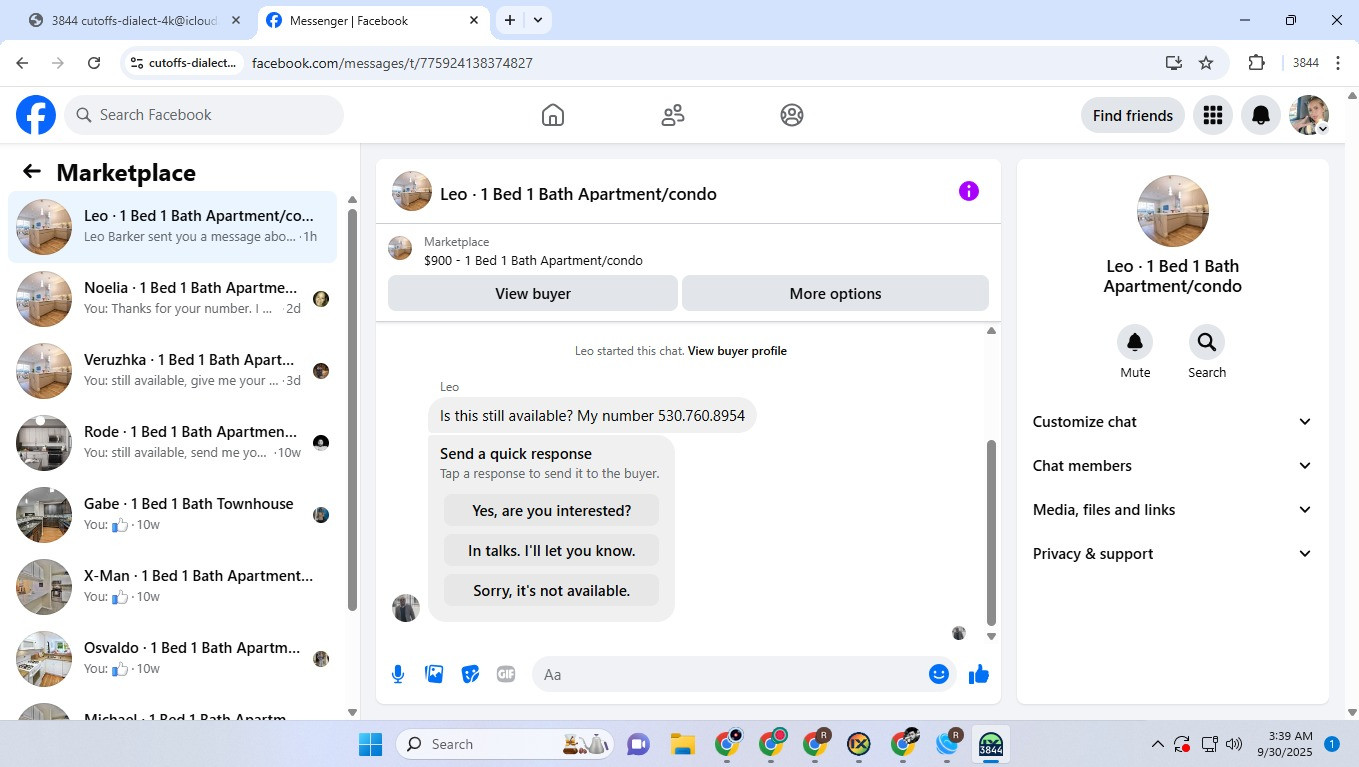
Task: Expand the Privacy & support section
Action: (1172, 554)
